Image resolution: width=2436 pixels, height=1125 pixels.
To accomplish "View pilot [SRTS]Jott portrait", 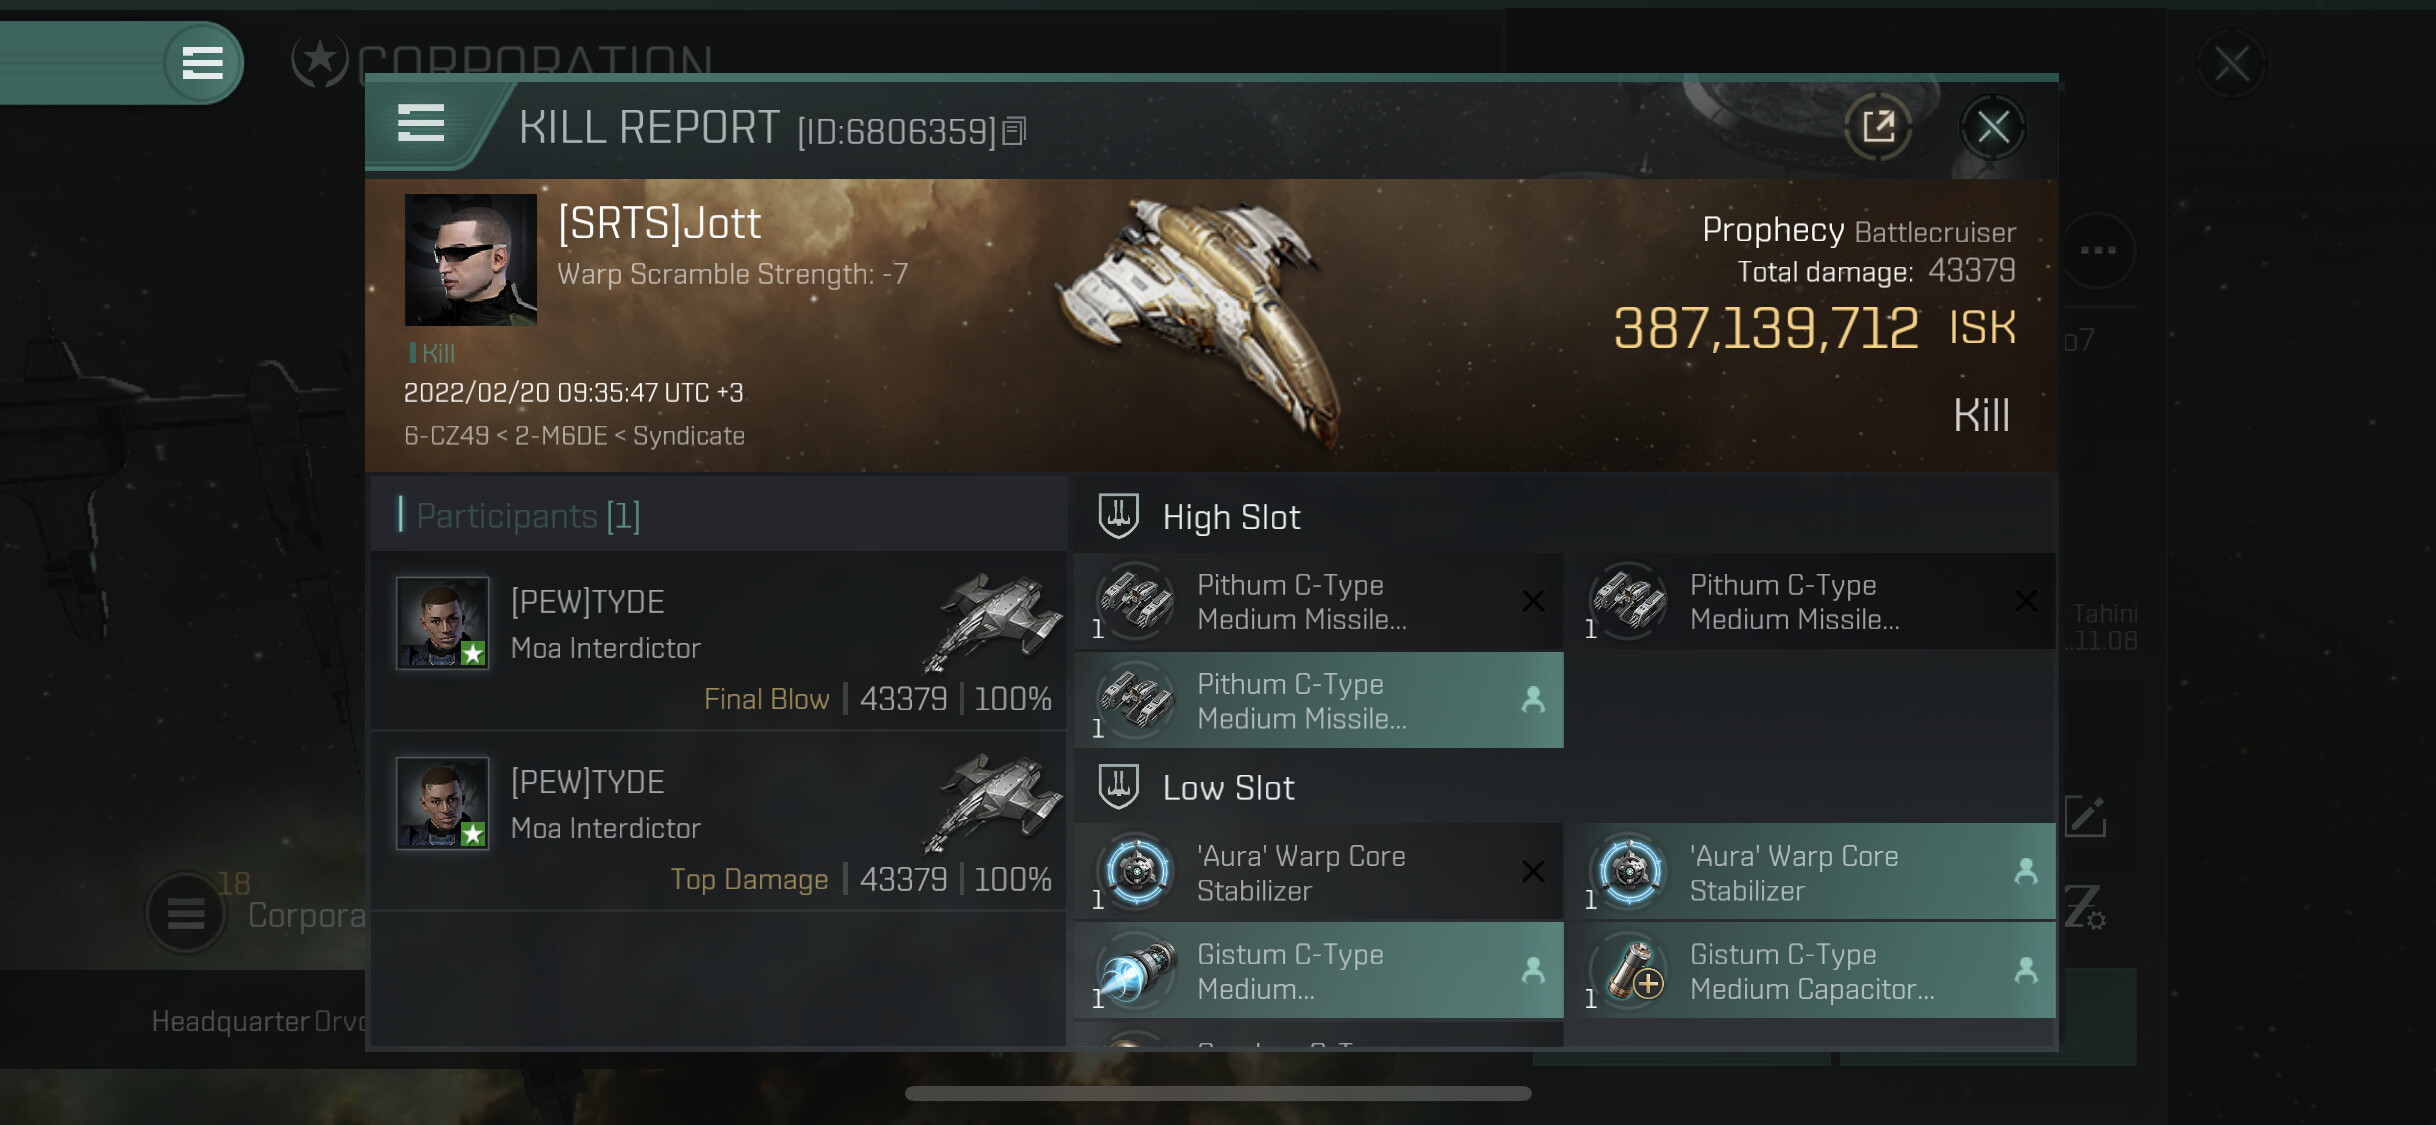I will [x=470, y=260].
